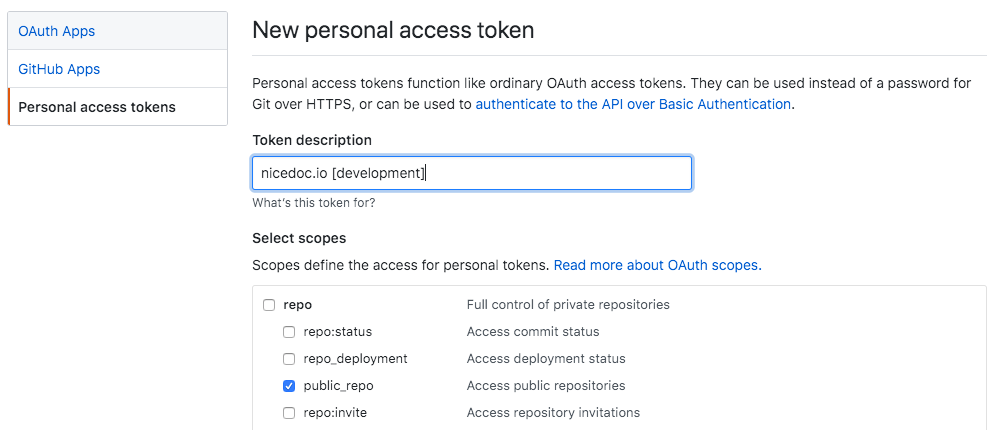Screen dimensions: 994x430
Task: Click the "What's this token for?" hint
Action: [x=314, y=203]
